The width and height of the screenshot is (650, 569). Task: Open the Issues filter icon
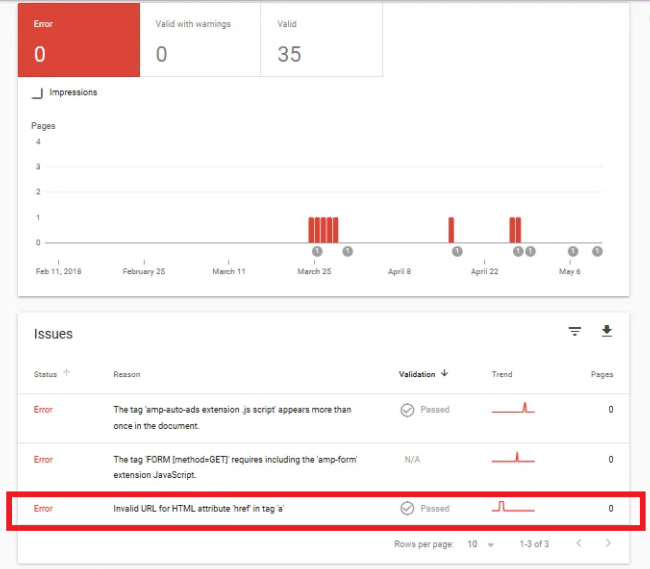click(575, 331)
